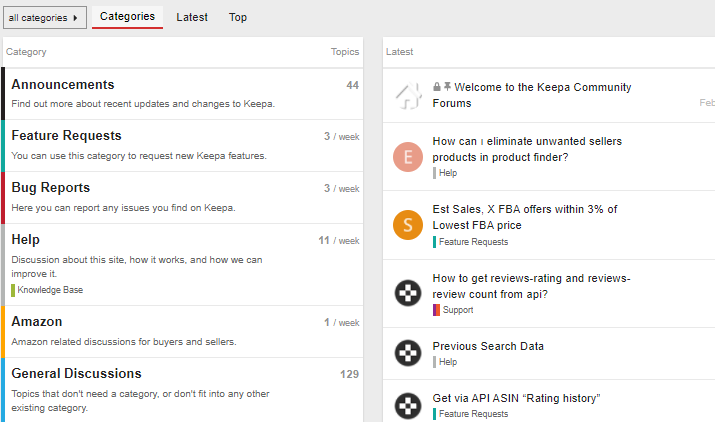Click the pin icon on Welcome topic
The image size is (715, 422).
pos(447,87)
